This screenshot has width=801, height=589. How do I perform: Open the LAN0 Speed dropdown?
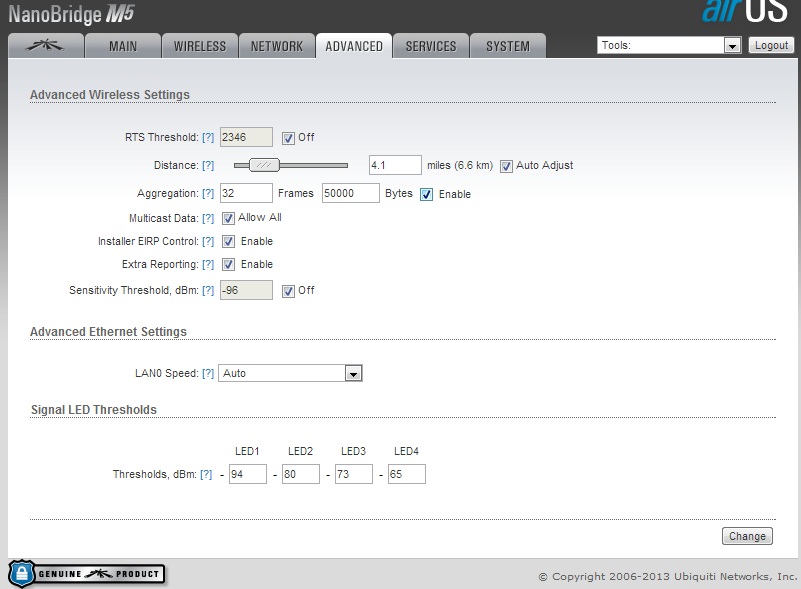click(x=290, y=373)
